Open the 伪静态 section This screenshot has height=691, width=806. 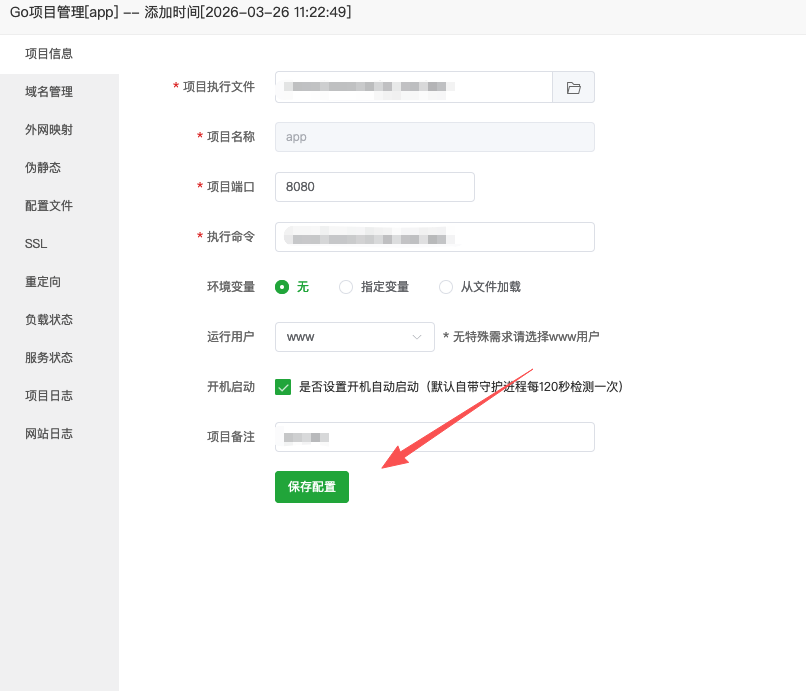43,168
